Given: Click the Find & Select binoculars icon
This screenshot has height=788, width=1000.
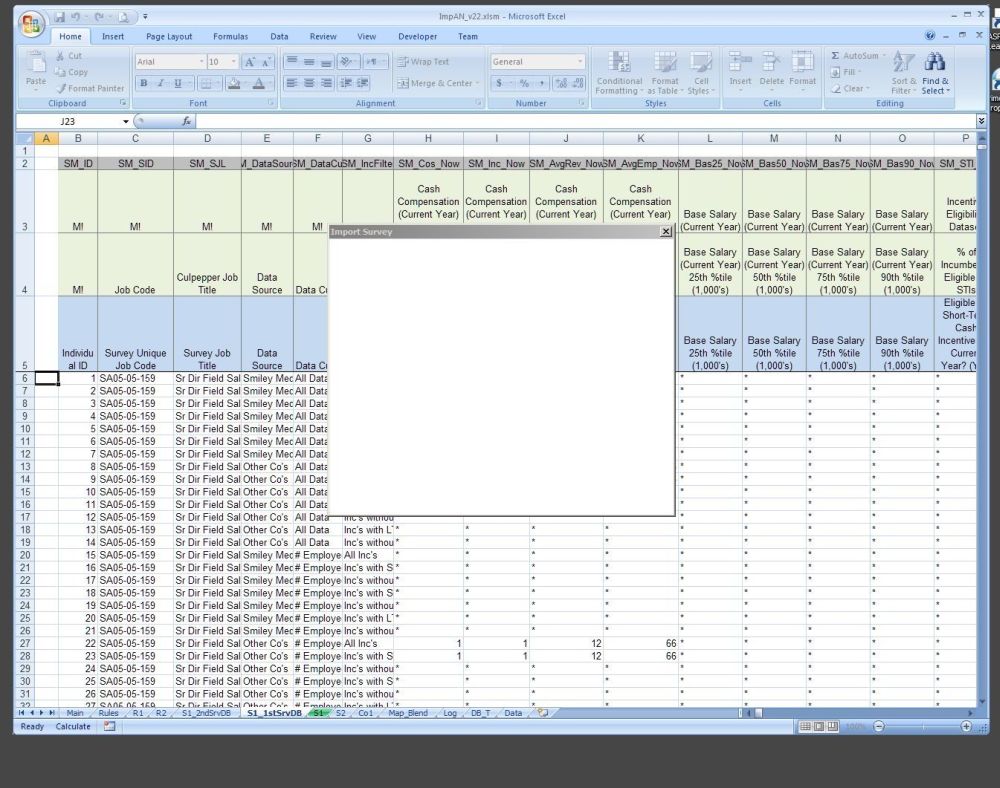Looking at the screenshot, I should tap(936, 63).
